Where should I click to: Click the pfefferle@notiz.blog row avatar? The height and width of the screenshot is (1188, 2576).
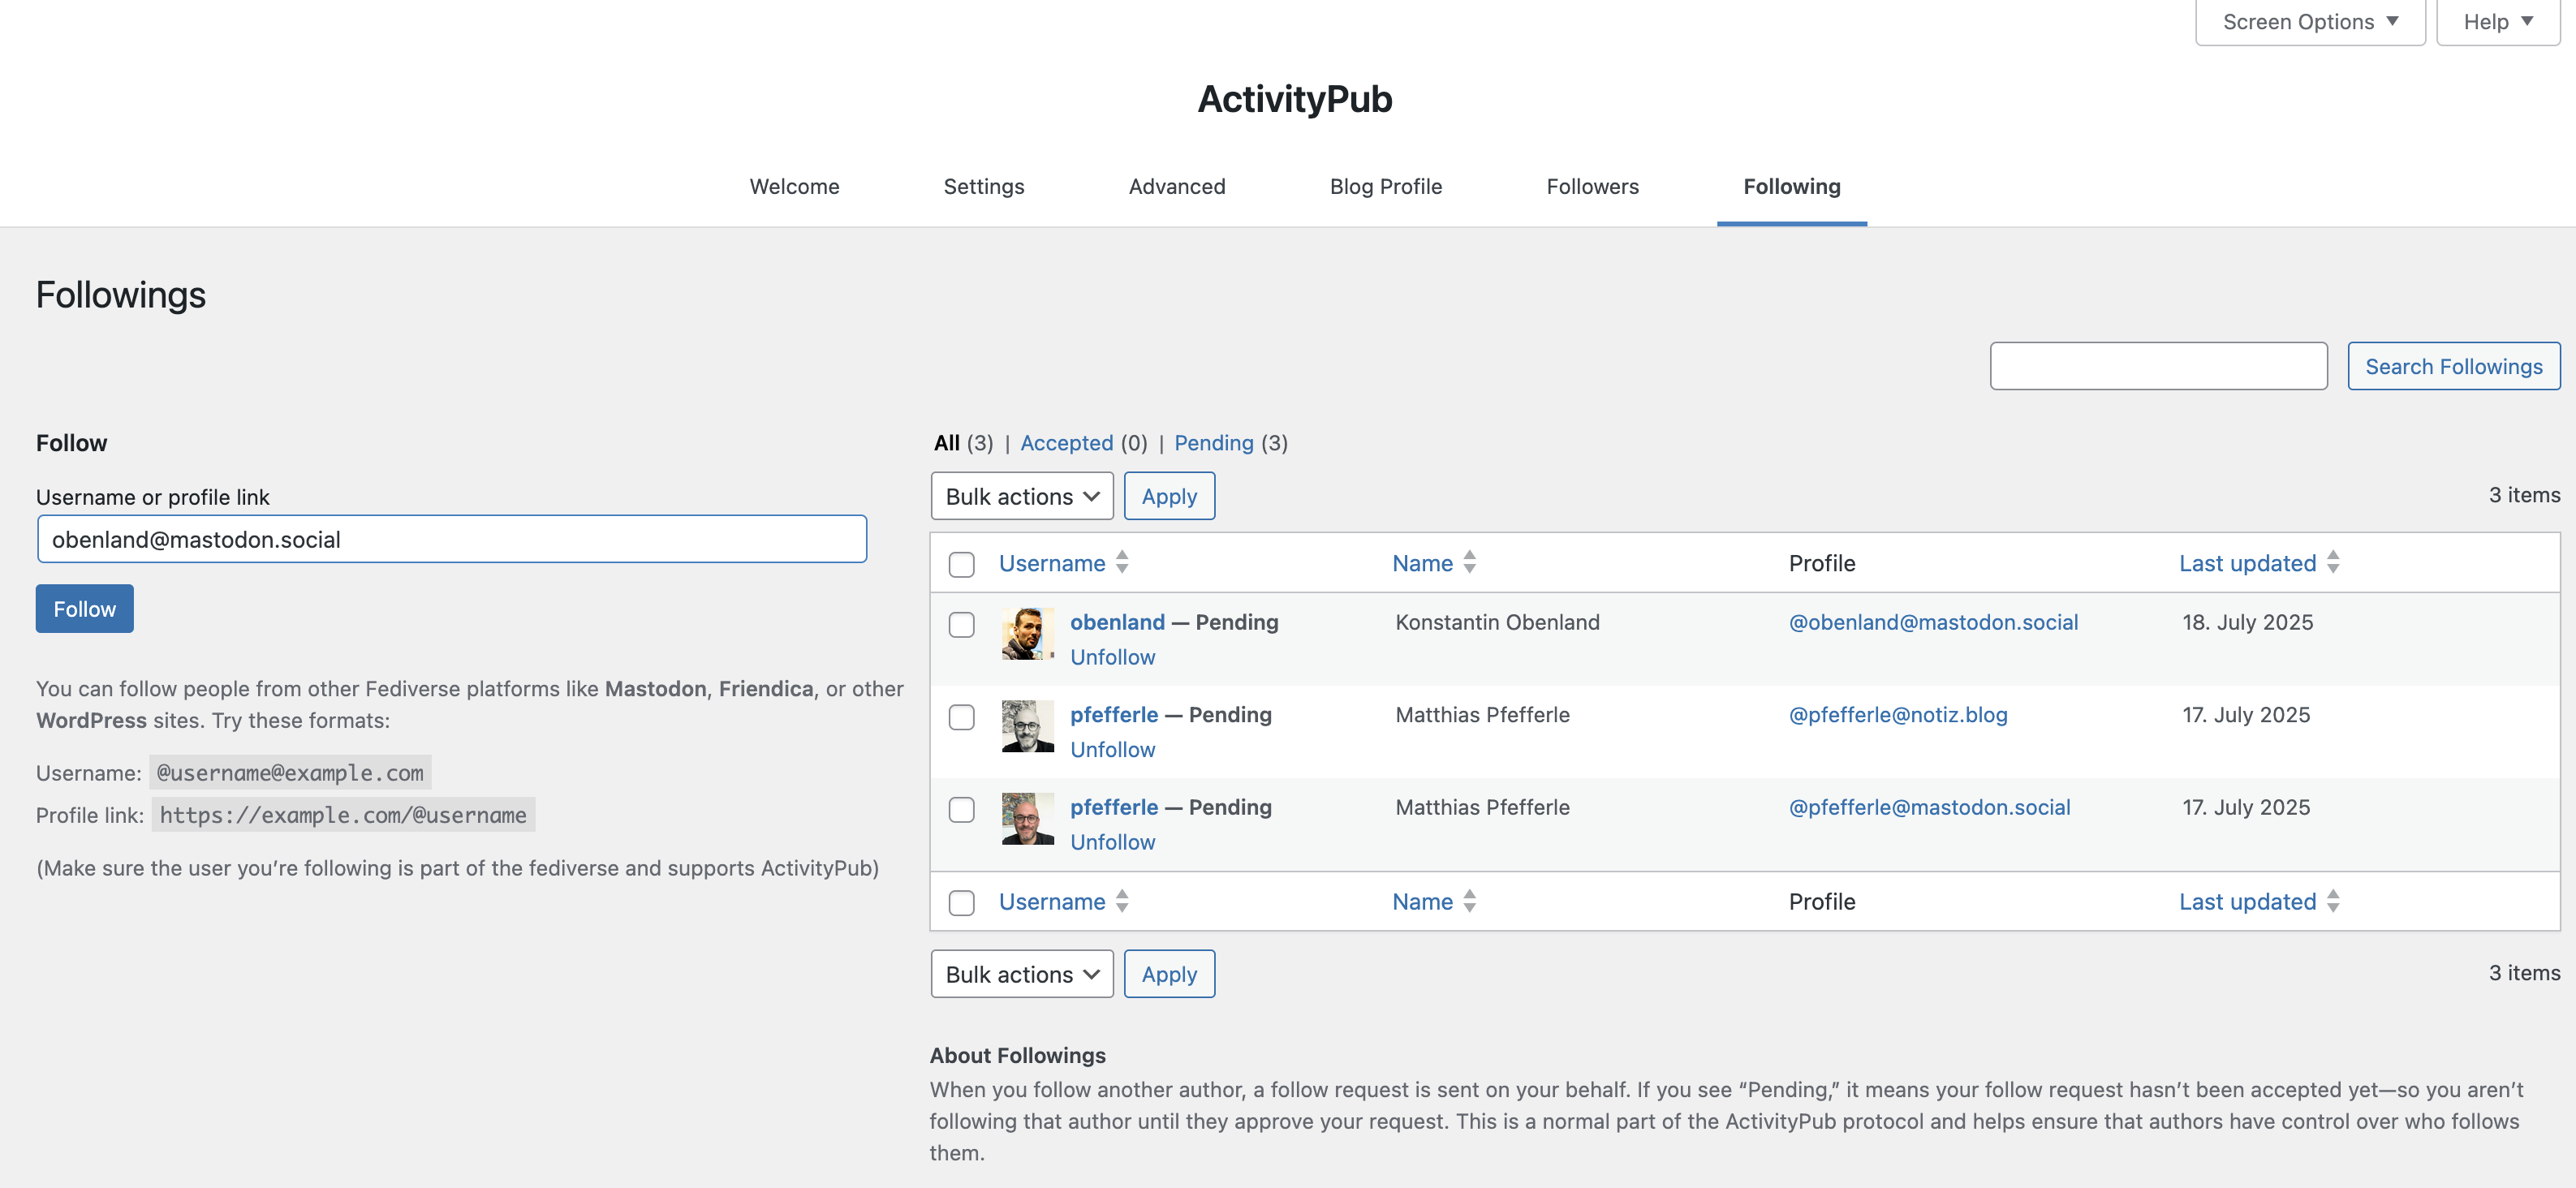1027,726
